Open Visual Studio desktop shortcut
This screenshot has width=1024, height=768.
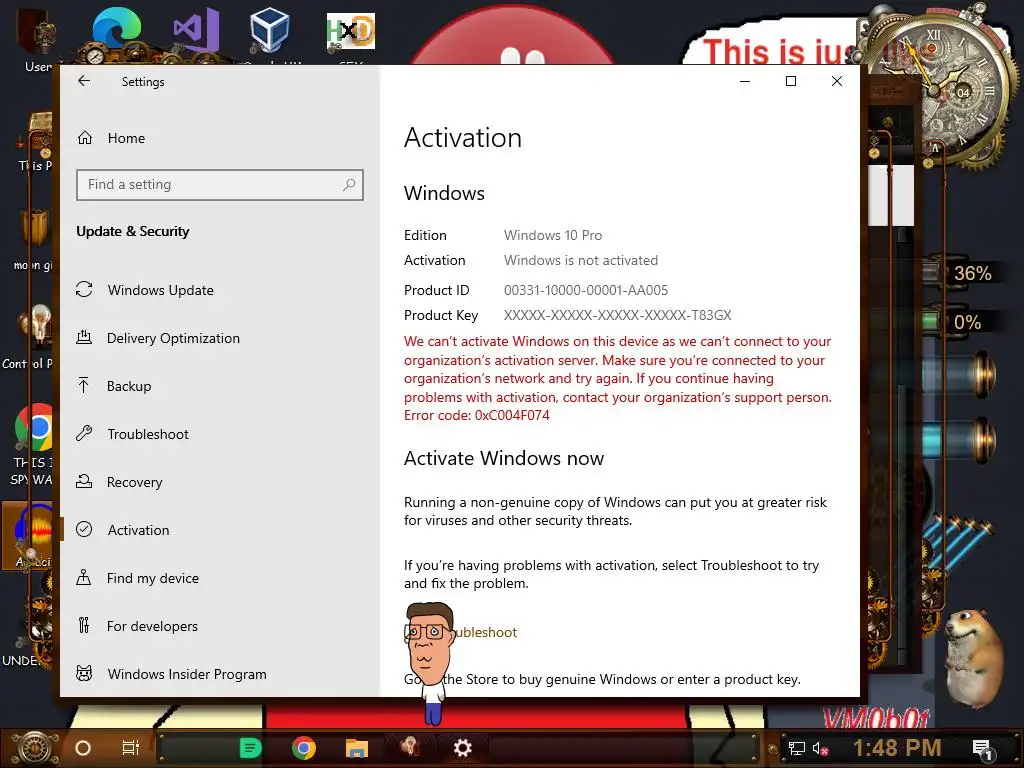click(197, 31)
